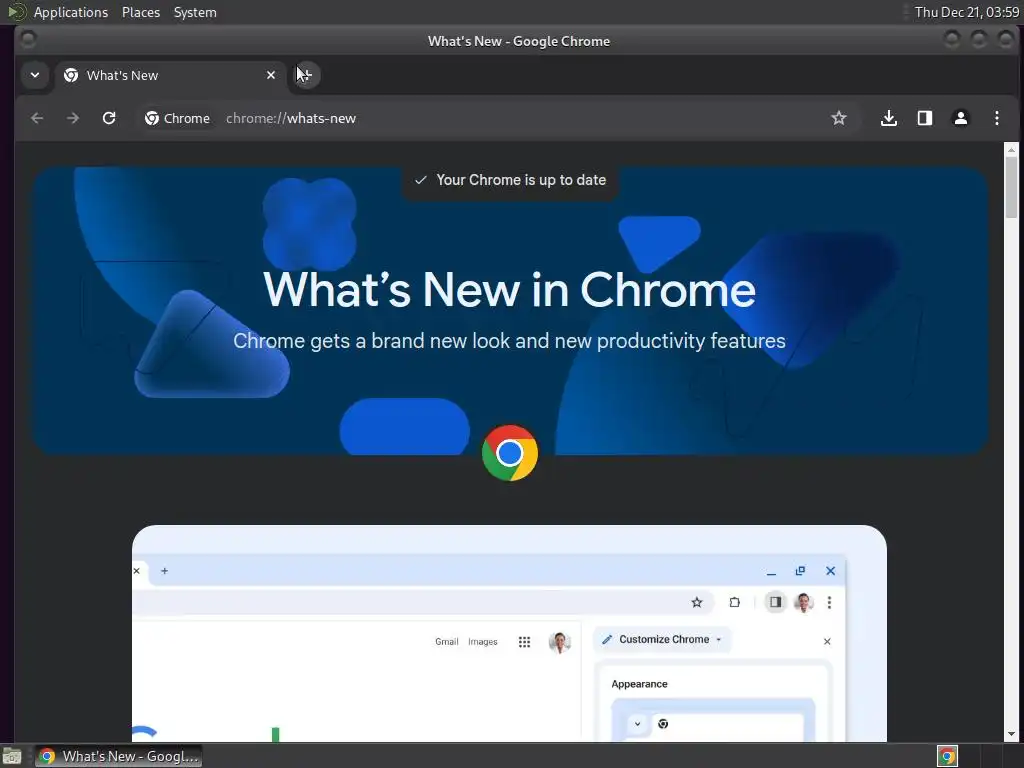
Task: Click the Chrome logo on the page
Action: click(x=509, y=453)
